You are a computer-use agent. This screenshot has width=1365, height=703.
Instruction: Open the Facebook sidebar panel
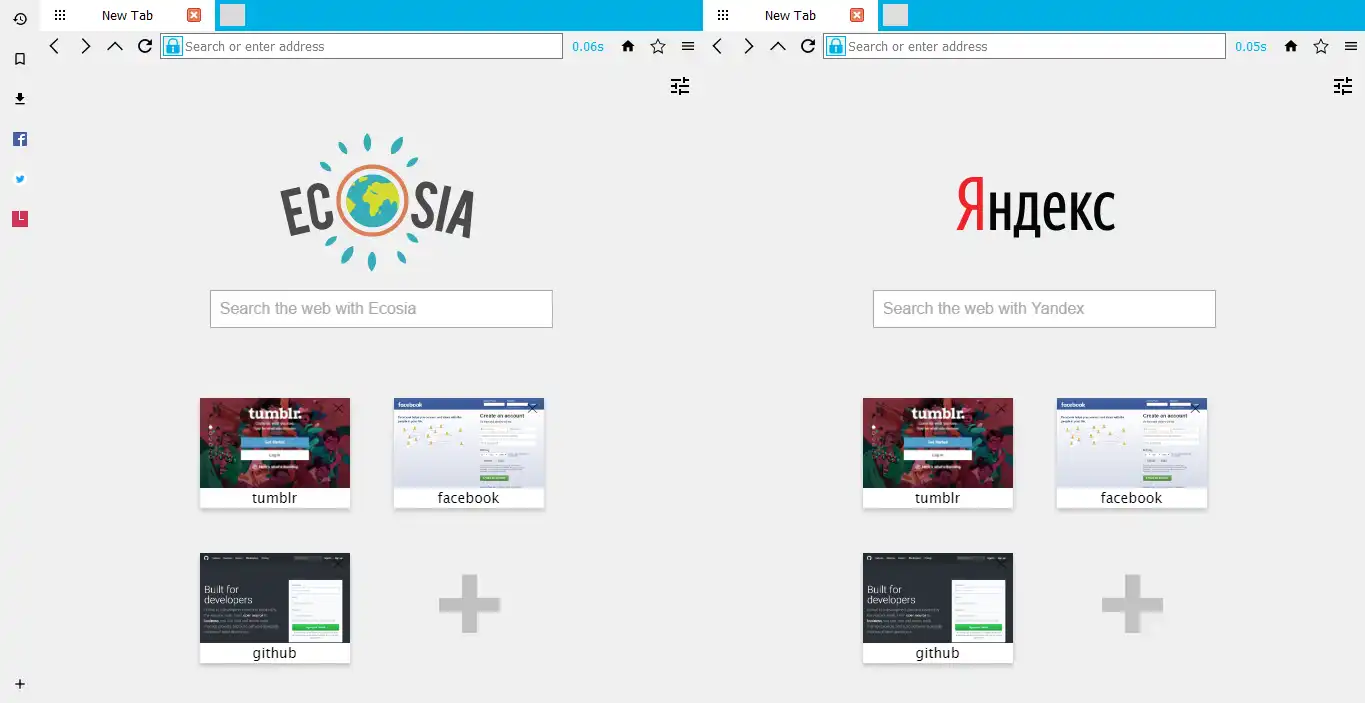pyautogui.click(x=20, y=139)
